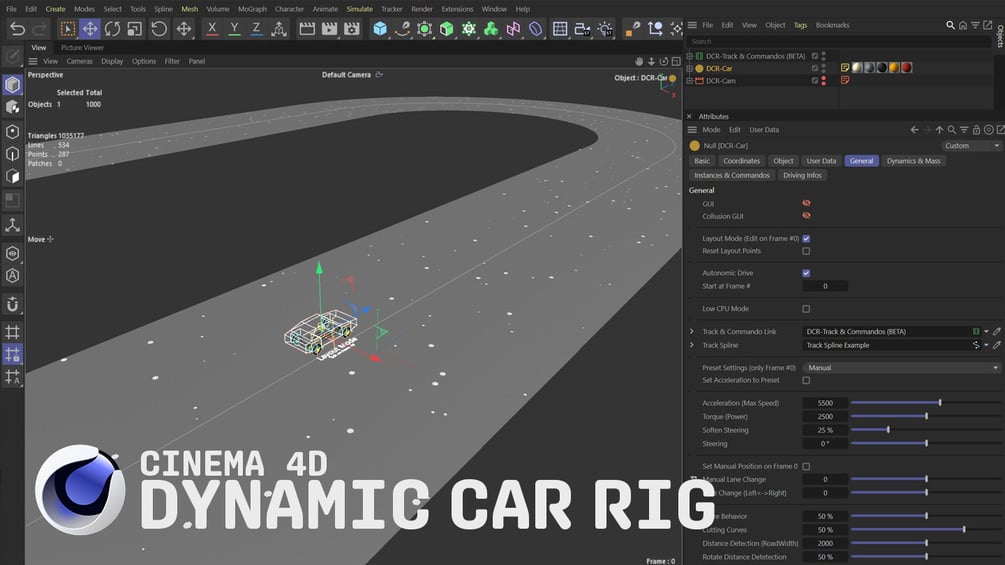
Task: Open the spline pen tool icon
Action: coord(403,29)
